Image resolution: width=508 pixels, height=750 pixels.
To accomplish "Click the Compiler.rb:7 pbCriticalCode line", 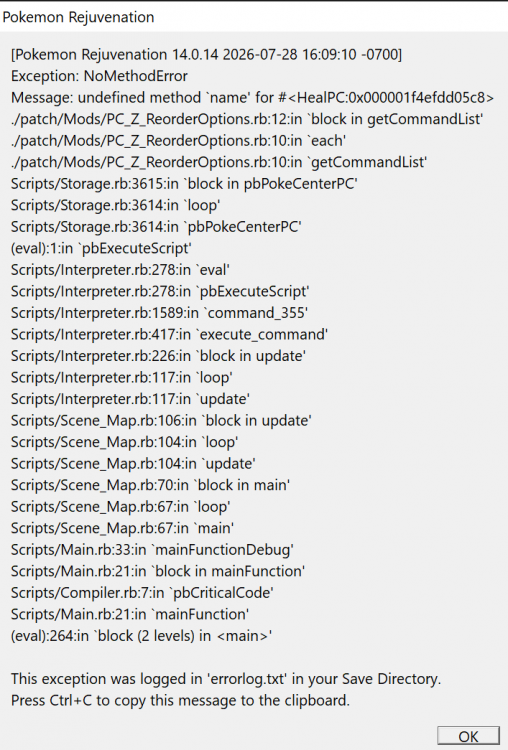I will tap(143, 593).
